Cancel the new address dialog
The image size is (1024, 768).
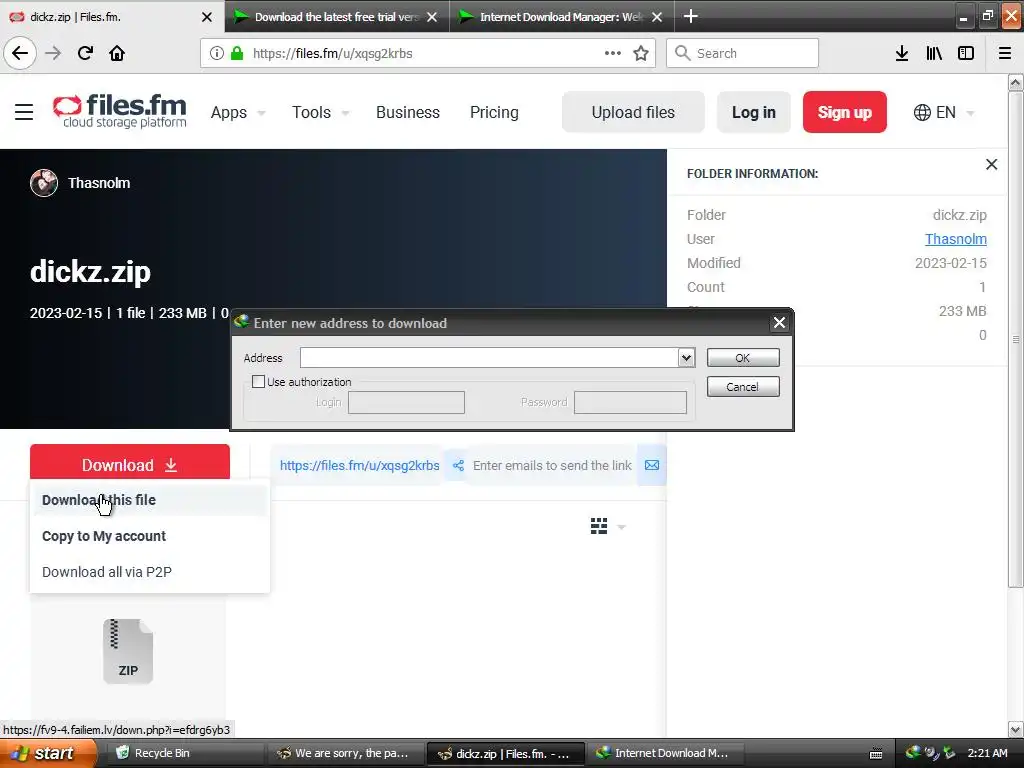(x=743, y=387)
